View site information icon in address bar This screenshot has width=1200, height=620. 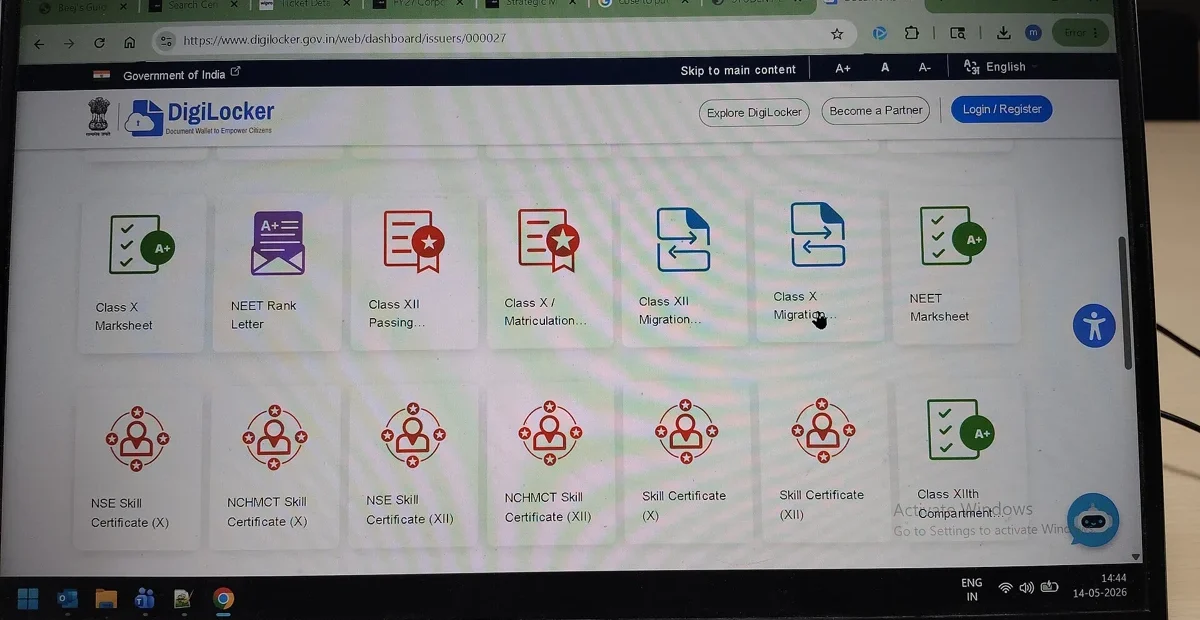(166, 41)
